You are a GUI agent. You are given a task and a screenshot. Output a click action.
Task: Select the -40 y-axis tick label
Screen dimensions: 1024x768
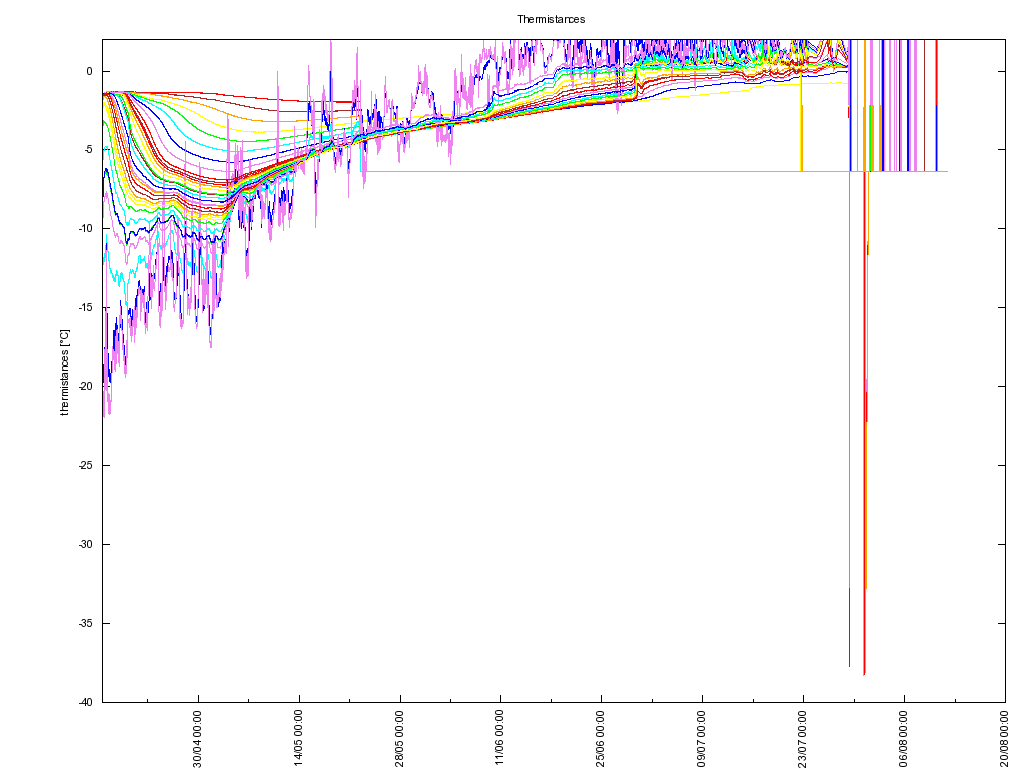click(x=85, y=702)
